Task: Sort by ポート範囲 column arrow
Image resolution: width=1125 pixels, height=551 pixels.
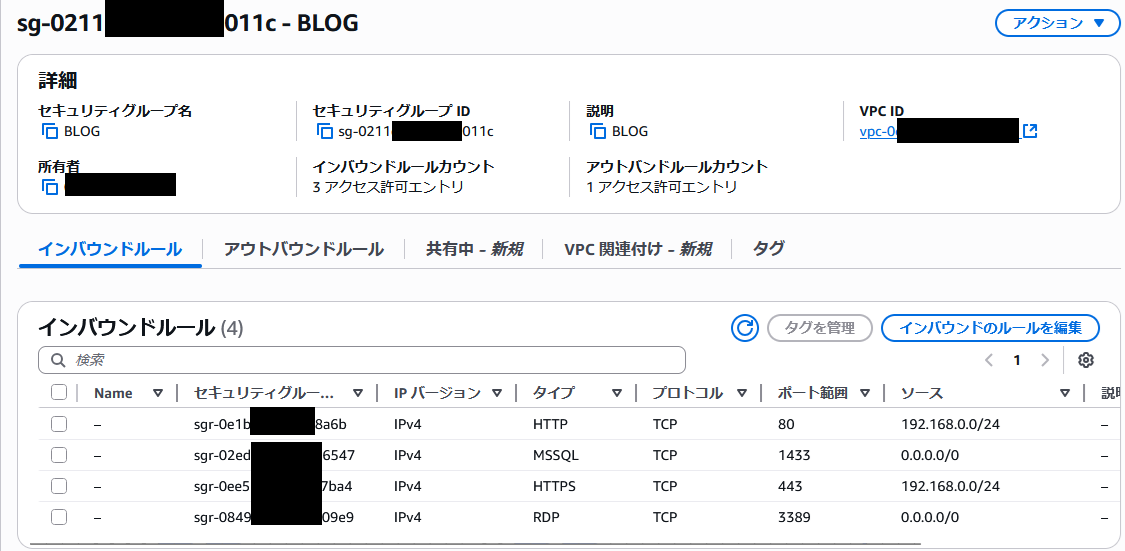Action: point(864,393)
